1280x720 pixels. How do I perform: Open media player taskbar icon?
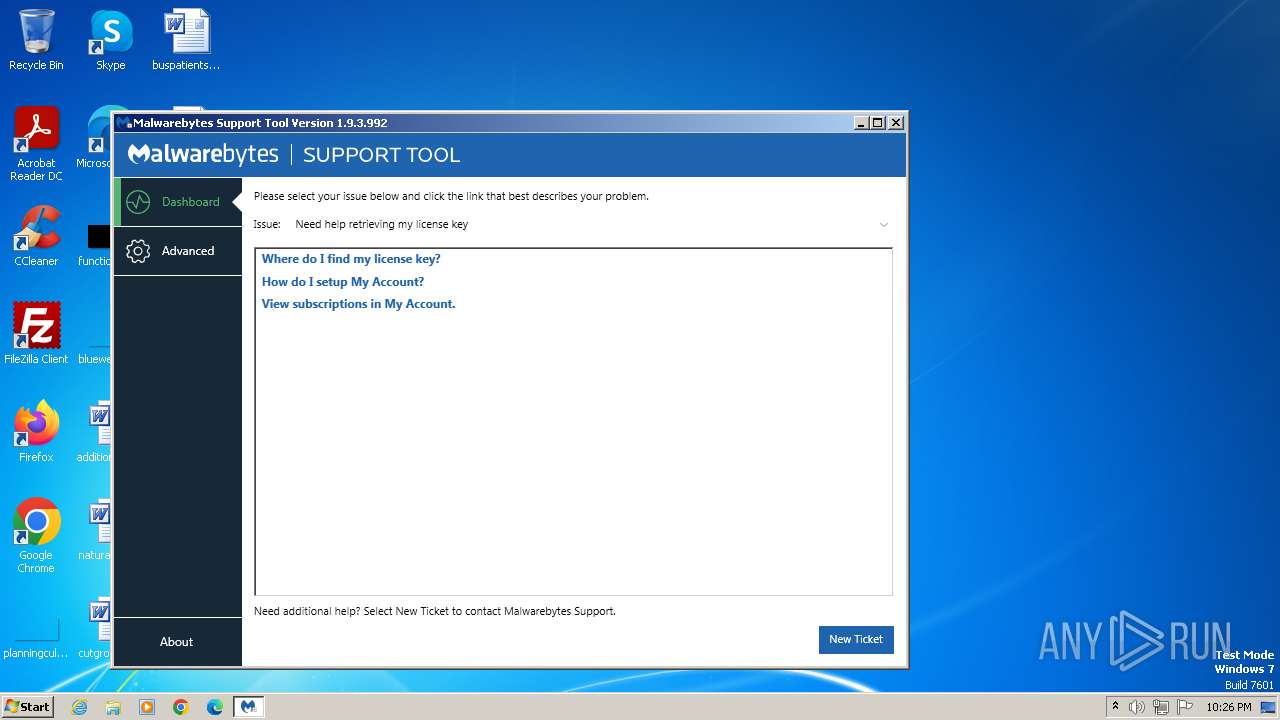[147, 707]
